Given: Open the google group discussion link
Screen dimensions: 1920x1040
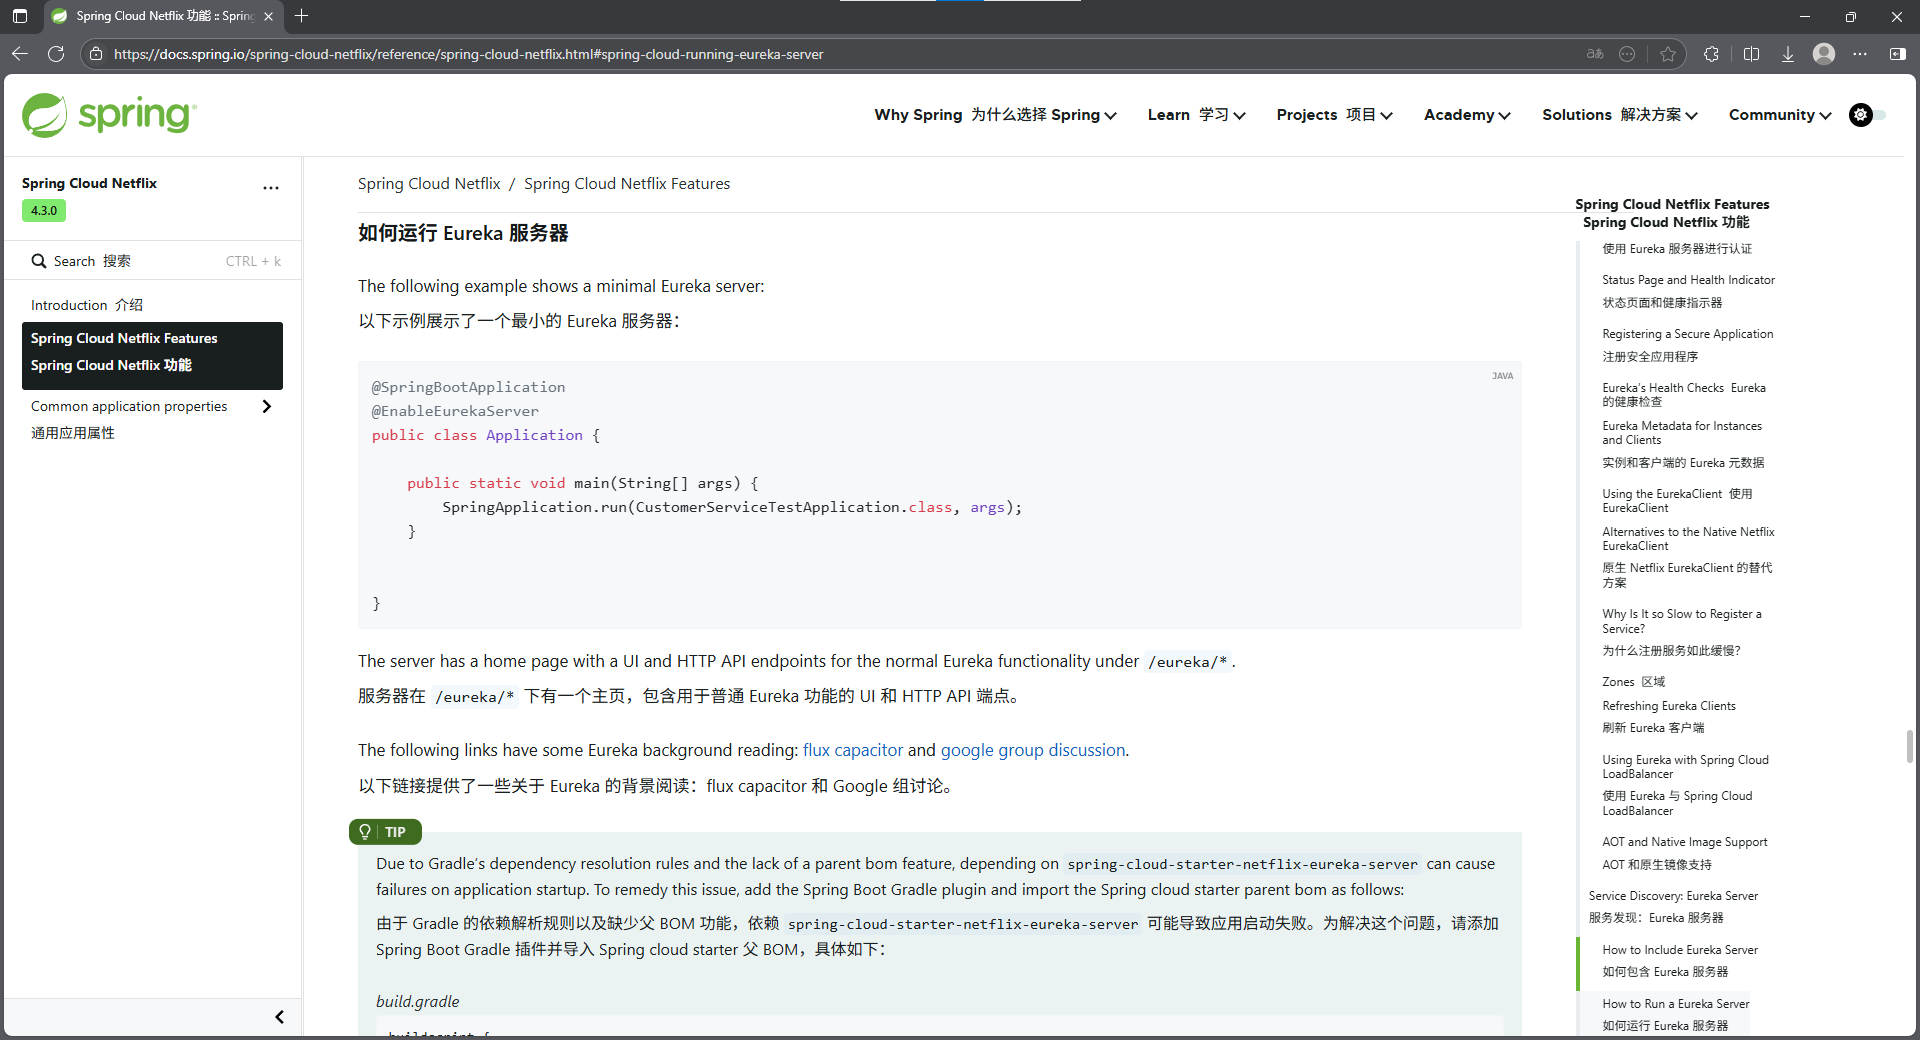Looking at the screenshot, I should [1033, 750].
